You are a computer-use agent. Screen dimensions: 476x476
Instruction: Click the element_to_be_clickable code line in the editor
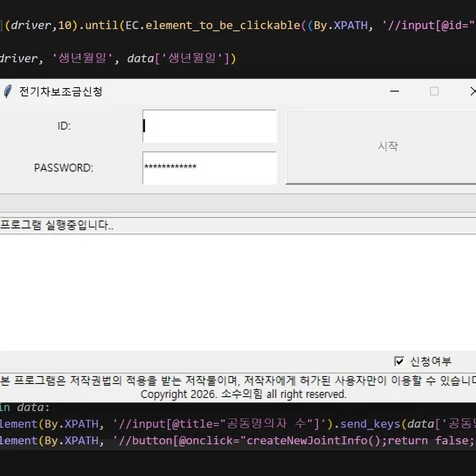coord(238,25)
